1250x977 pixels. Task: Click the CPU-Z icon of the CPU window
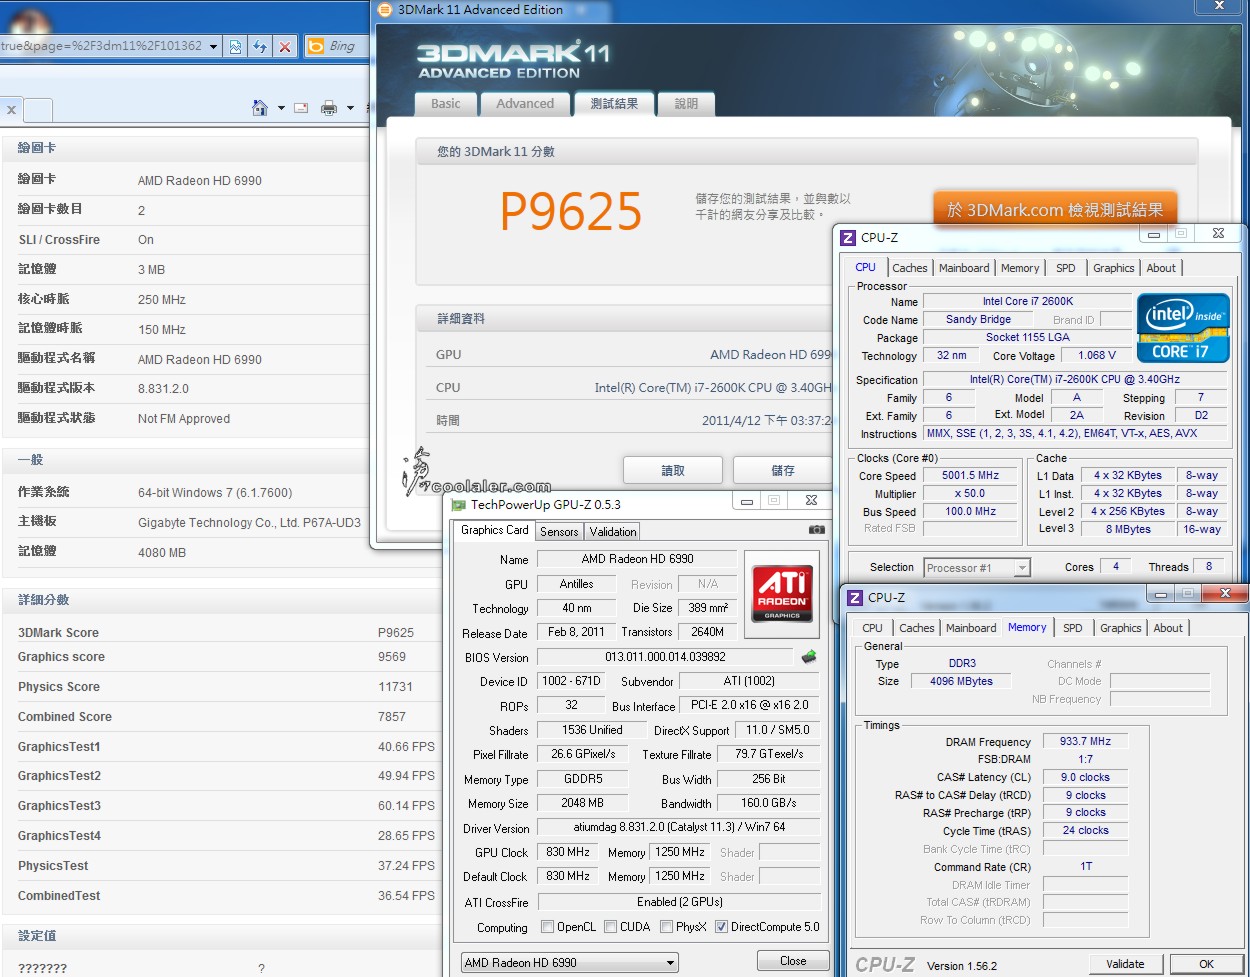point(848,238)
